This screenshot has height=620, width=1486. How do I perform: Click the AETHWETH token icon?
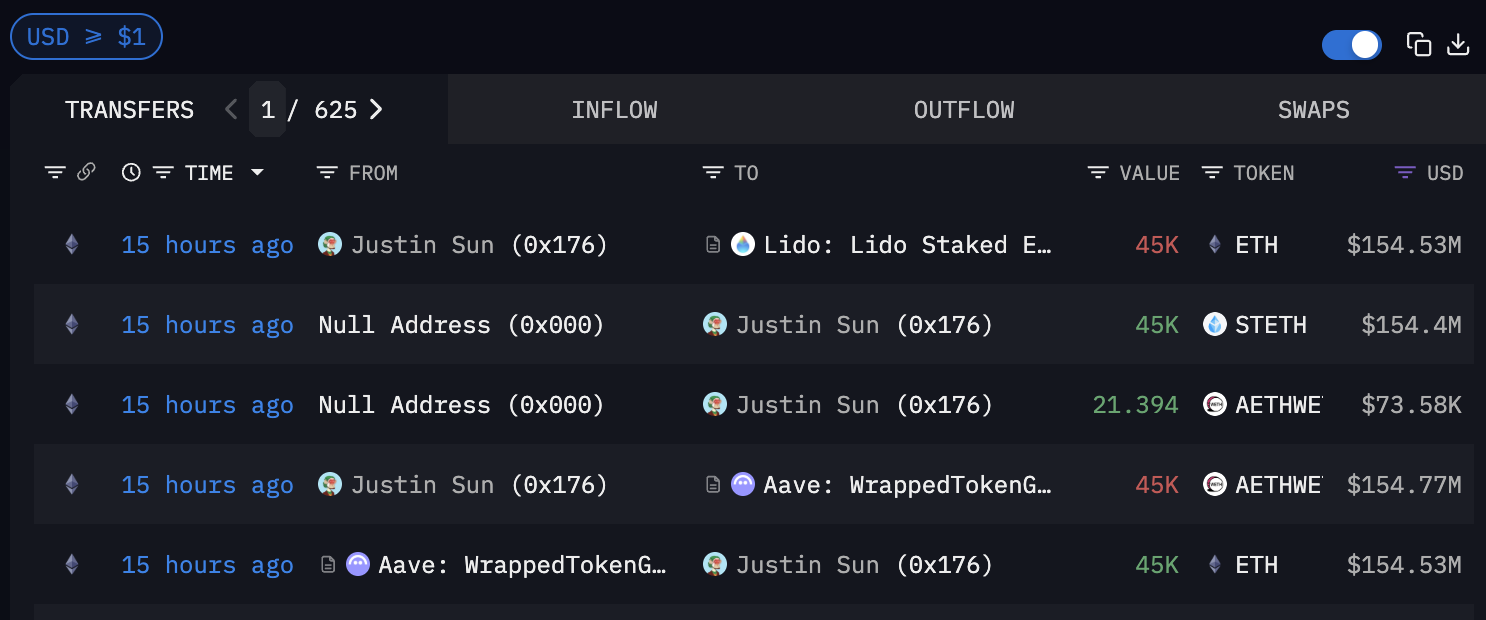pyautogui.click(x=1216, y=404)
